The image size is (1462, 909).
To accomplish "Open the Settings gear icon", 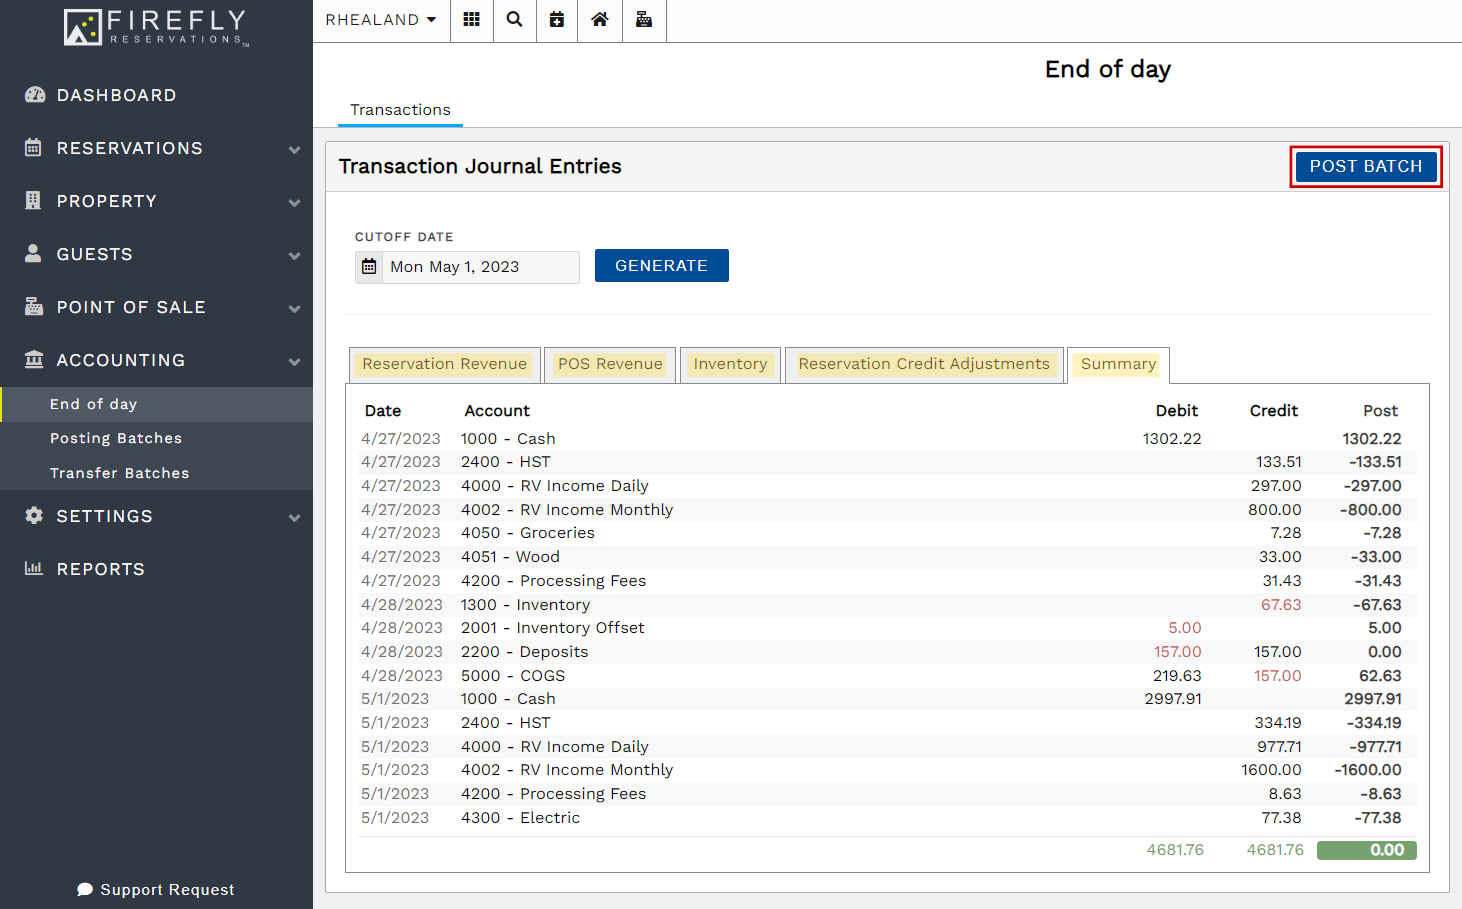I will pyautogui.click(x=35, y=516).
